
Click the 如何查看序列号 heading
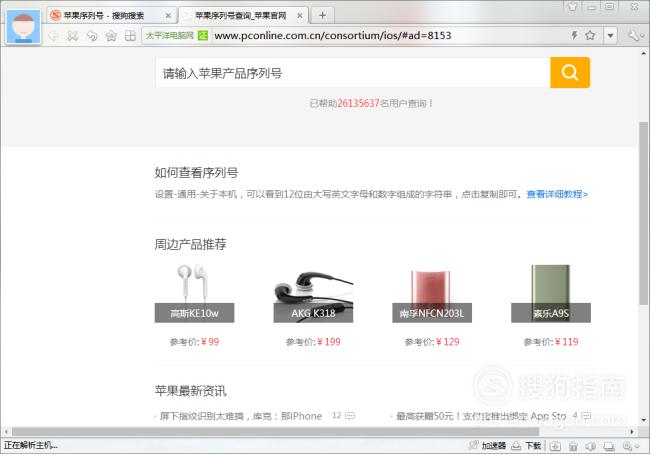[x=196, y=172]
